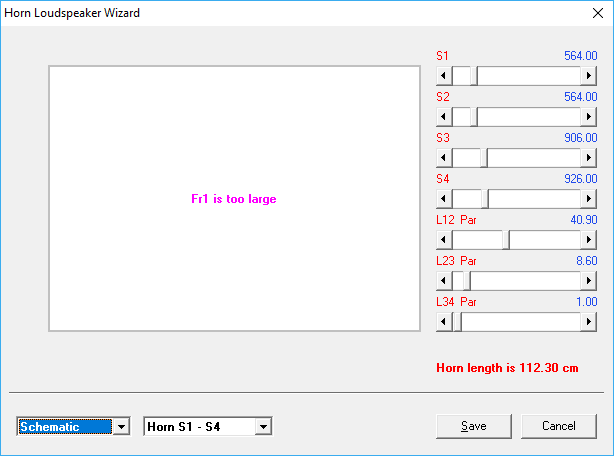
Task: Save the horn wizard settings
Action: 474,426
